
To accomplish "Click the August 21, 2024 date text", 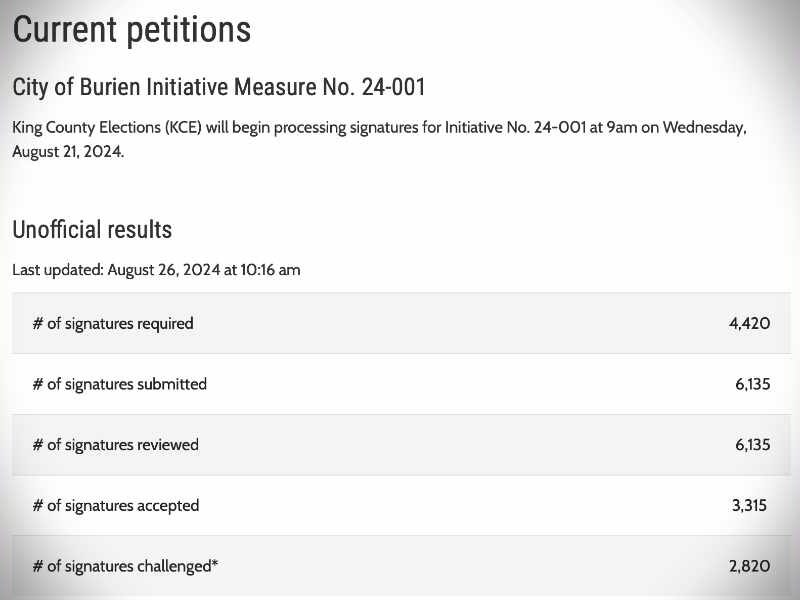I will pyautogui.click(x=67, y=152).
